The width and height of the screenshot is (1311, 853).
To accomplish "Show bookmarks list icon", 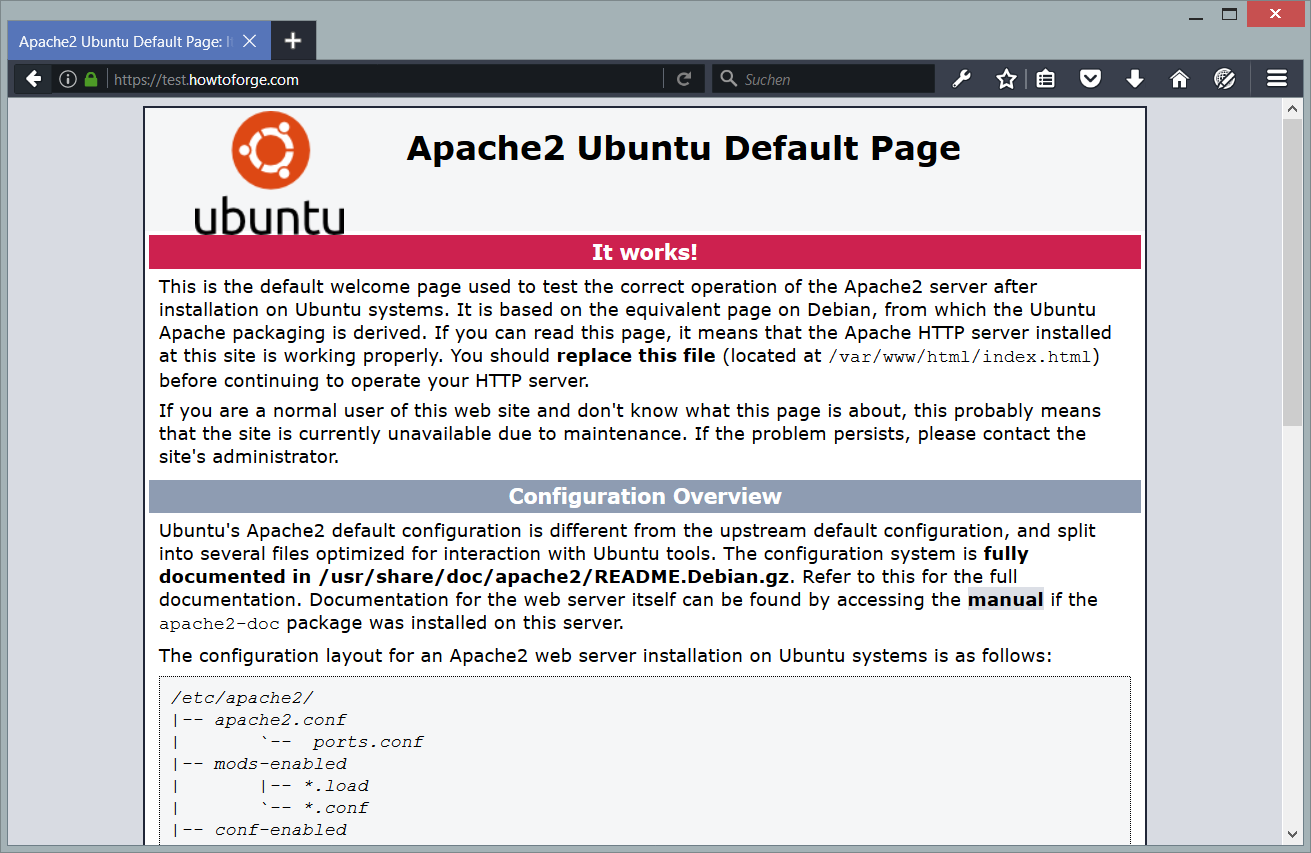I will pos(1046,79).
